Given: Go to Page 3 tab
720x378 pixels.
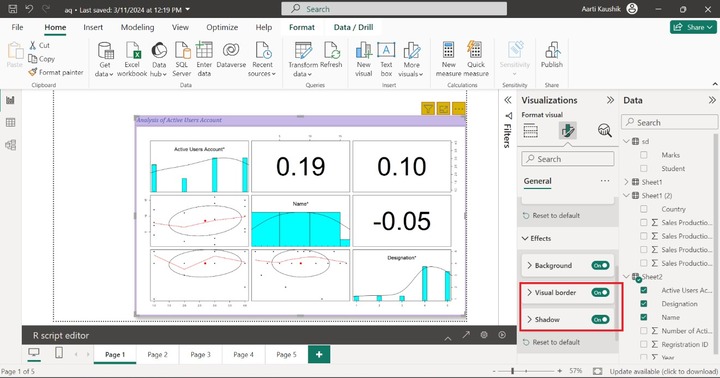Looking at the screenshot, I should 200,355.
